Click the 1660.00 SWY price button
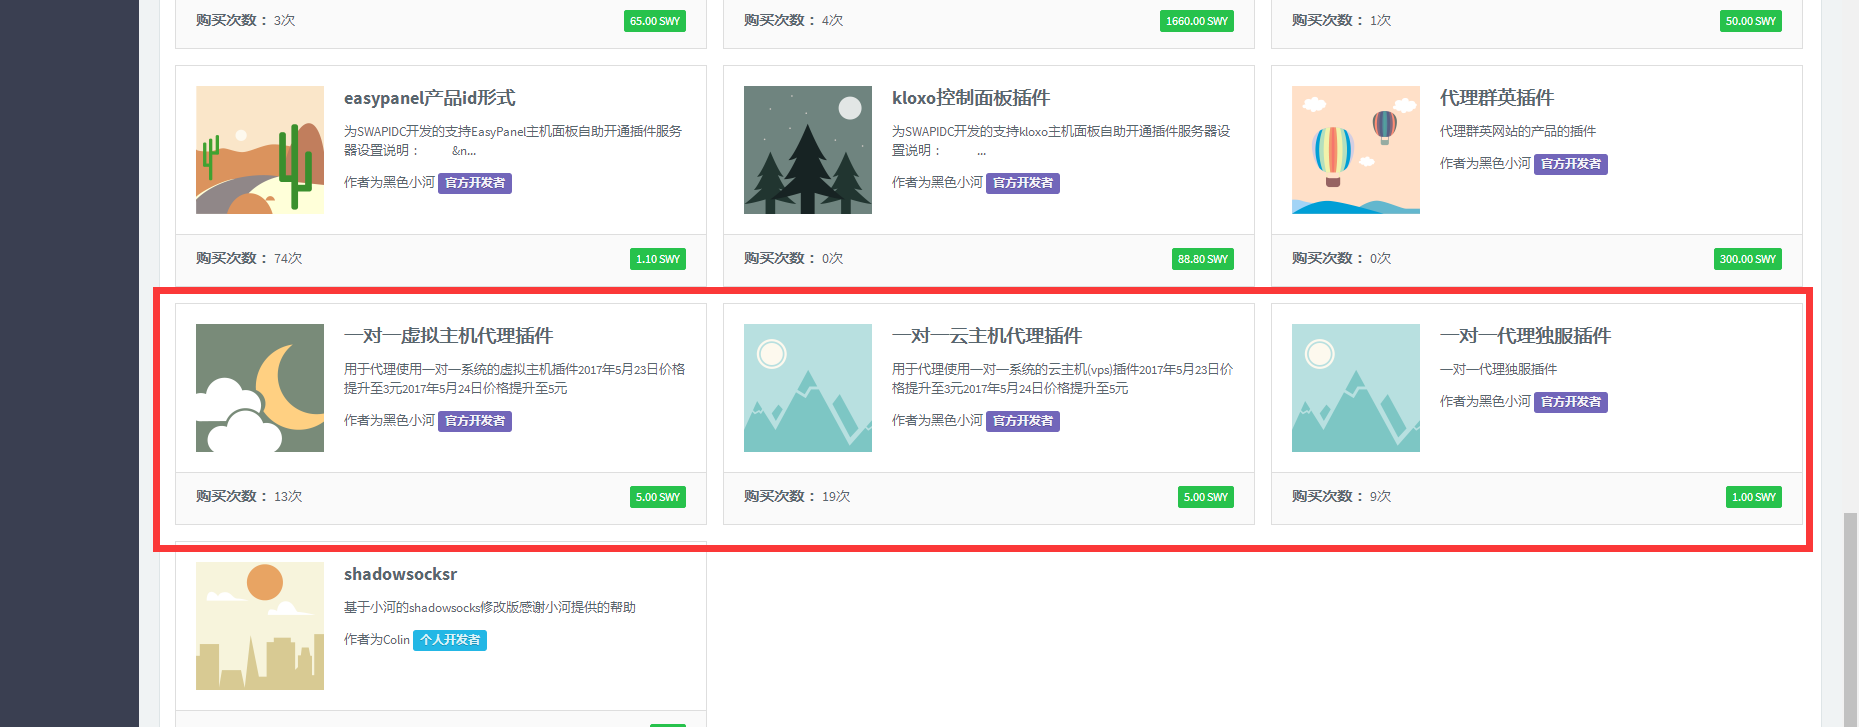Image resolution: width=1859 pixels, height=727 pixels. click(1196, 21)
